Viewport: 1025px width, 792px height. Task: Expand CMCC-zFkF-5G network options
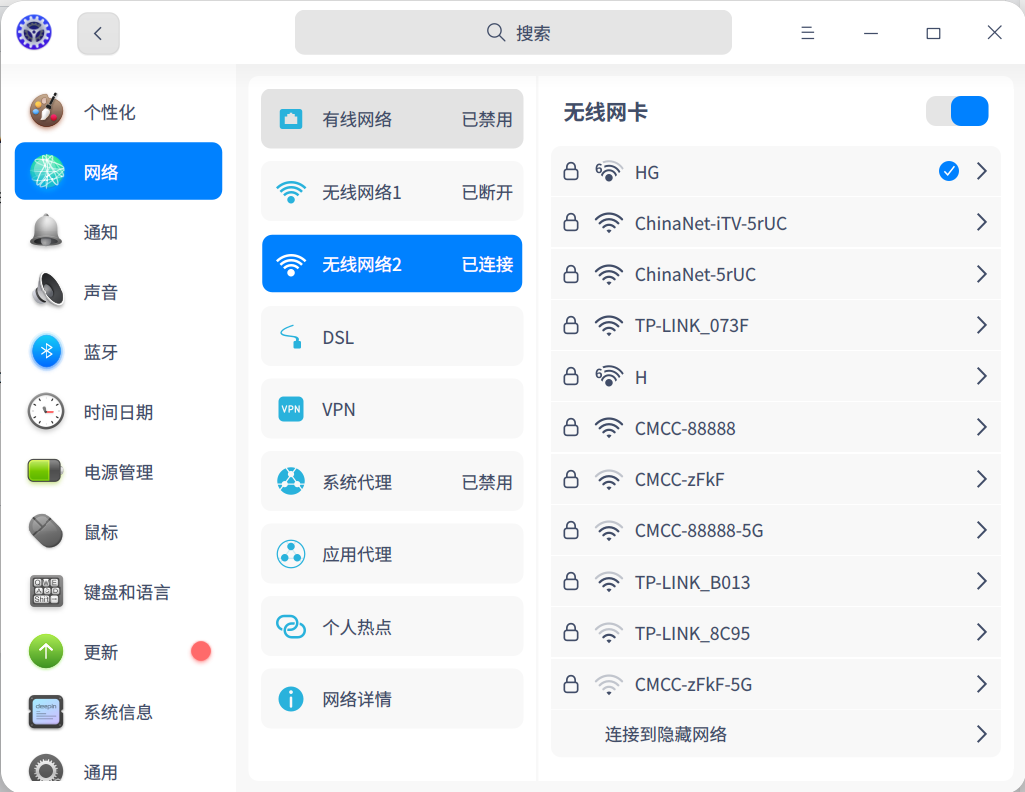tap(981, 684)
